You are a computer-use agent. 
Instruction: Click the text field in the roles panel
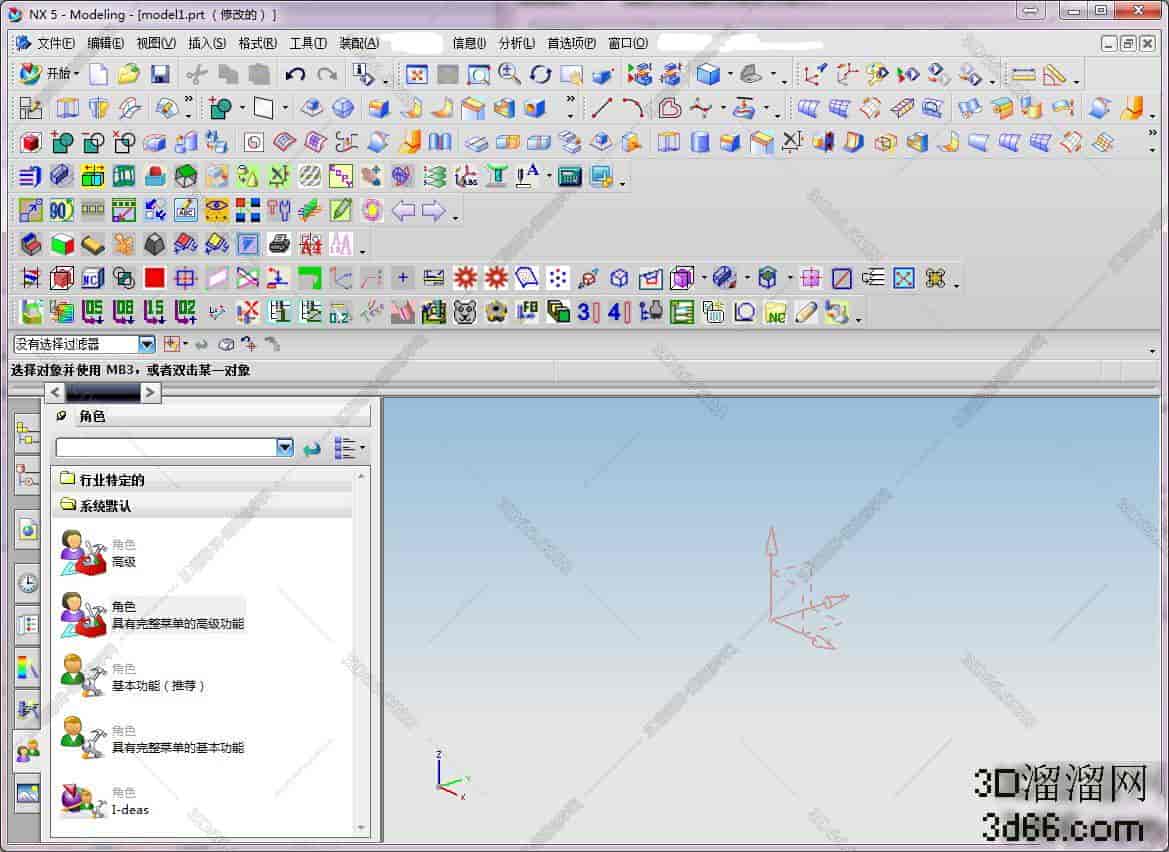click(x=165, y=448)
